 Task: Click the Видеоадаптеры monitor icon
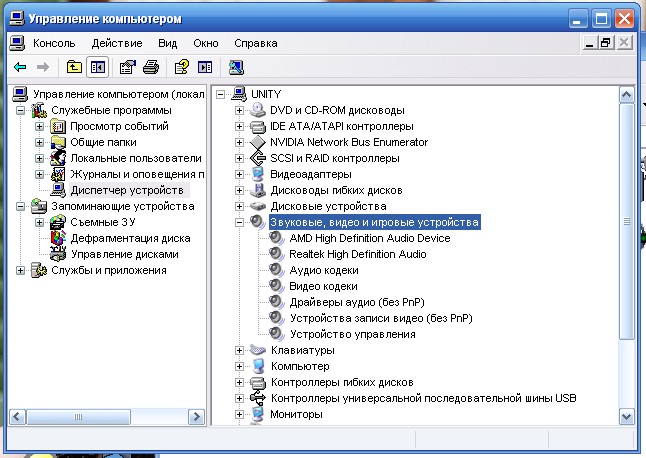click(258, 174)
